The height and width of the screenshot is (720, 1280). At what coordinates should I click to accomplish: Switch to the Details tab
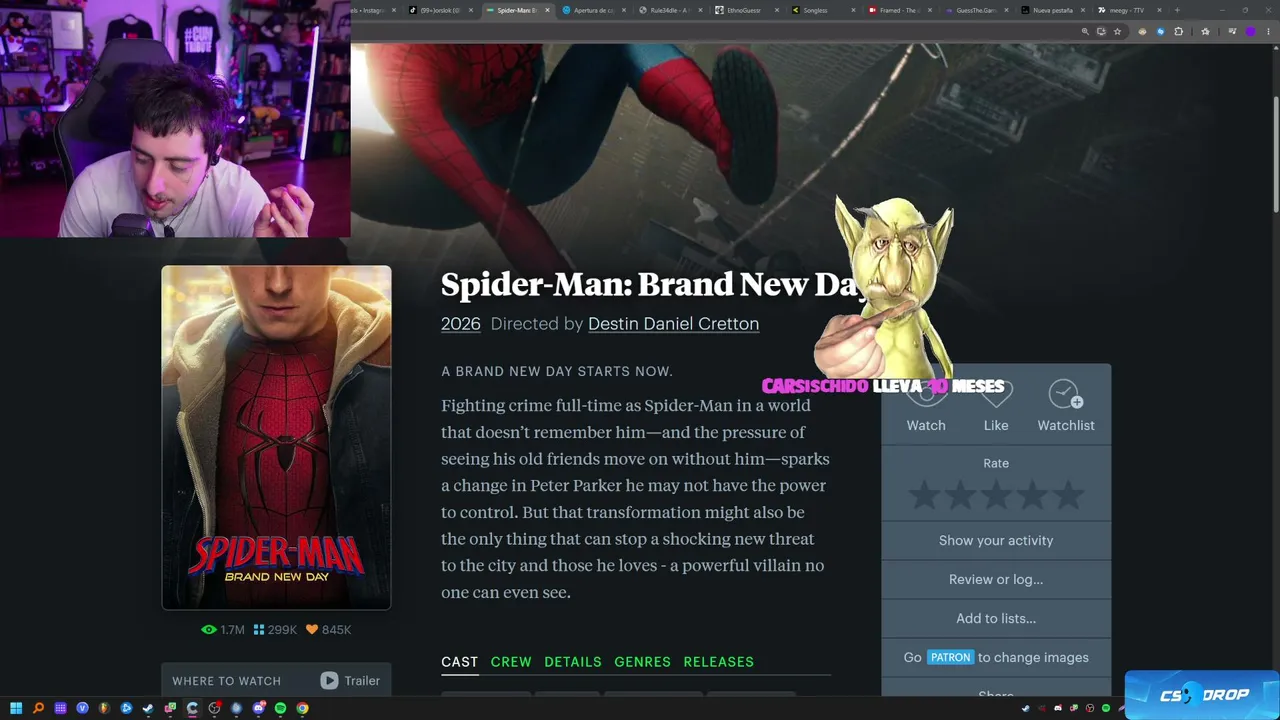(573, 662)
